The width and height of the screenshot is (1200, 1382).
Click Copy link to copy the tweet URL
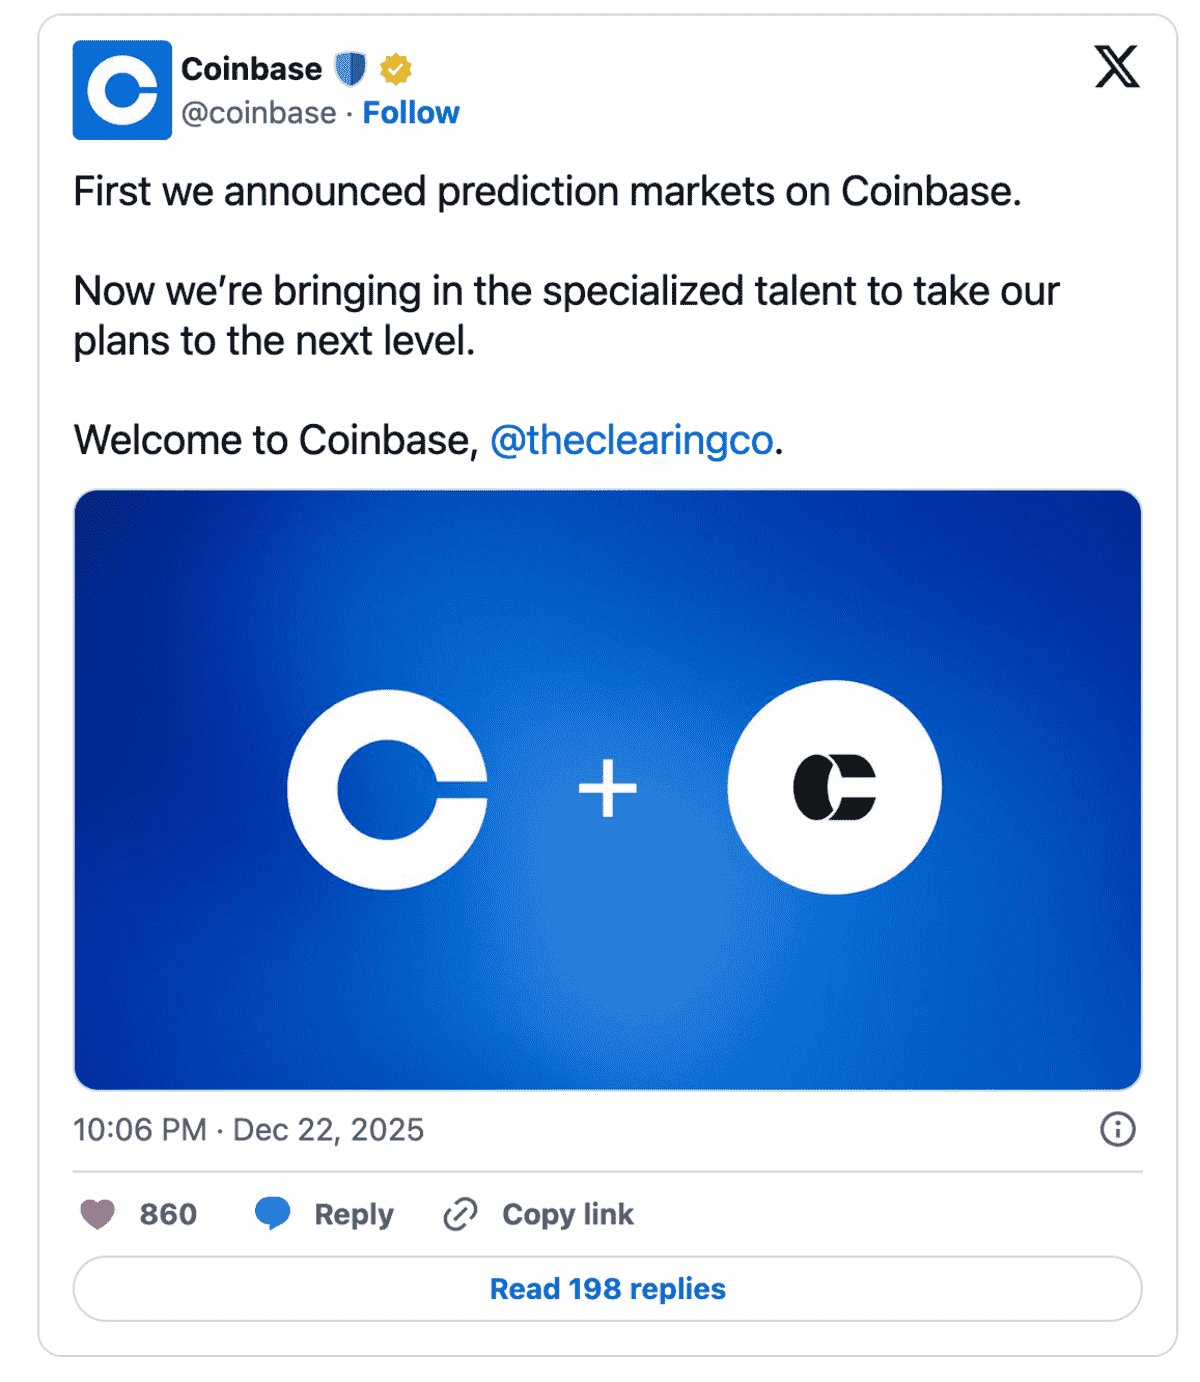click(567, 1214)
